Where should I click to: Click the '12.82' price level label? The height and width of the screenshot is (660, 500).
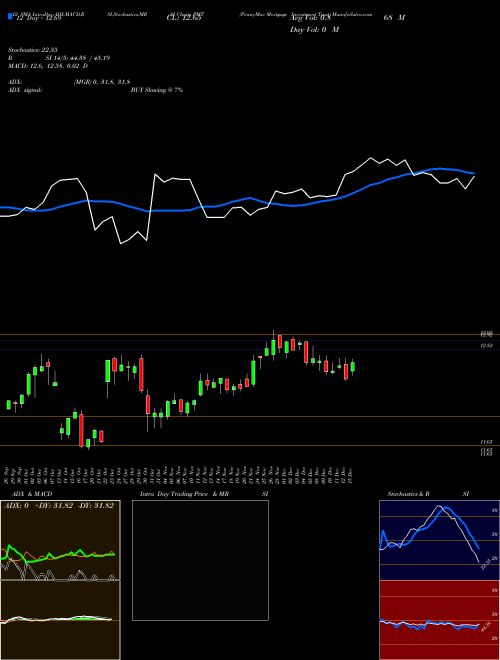[487, 346]
